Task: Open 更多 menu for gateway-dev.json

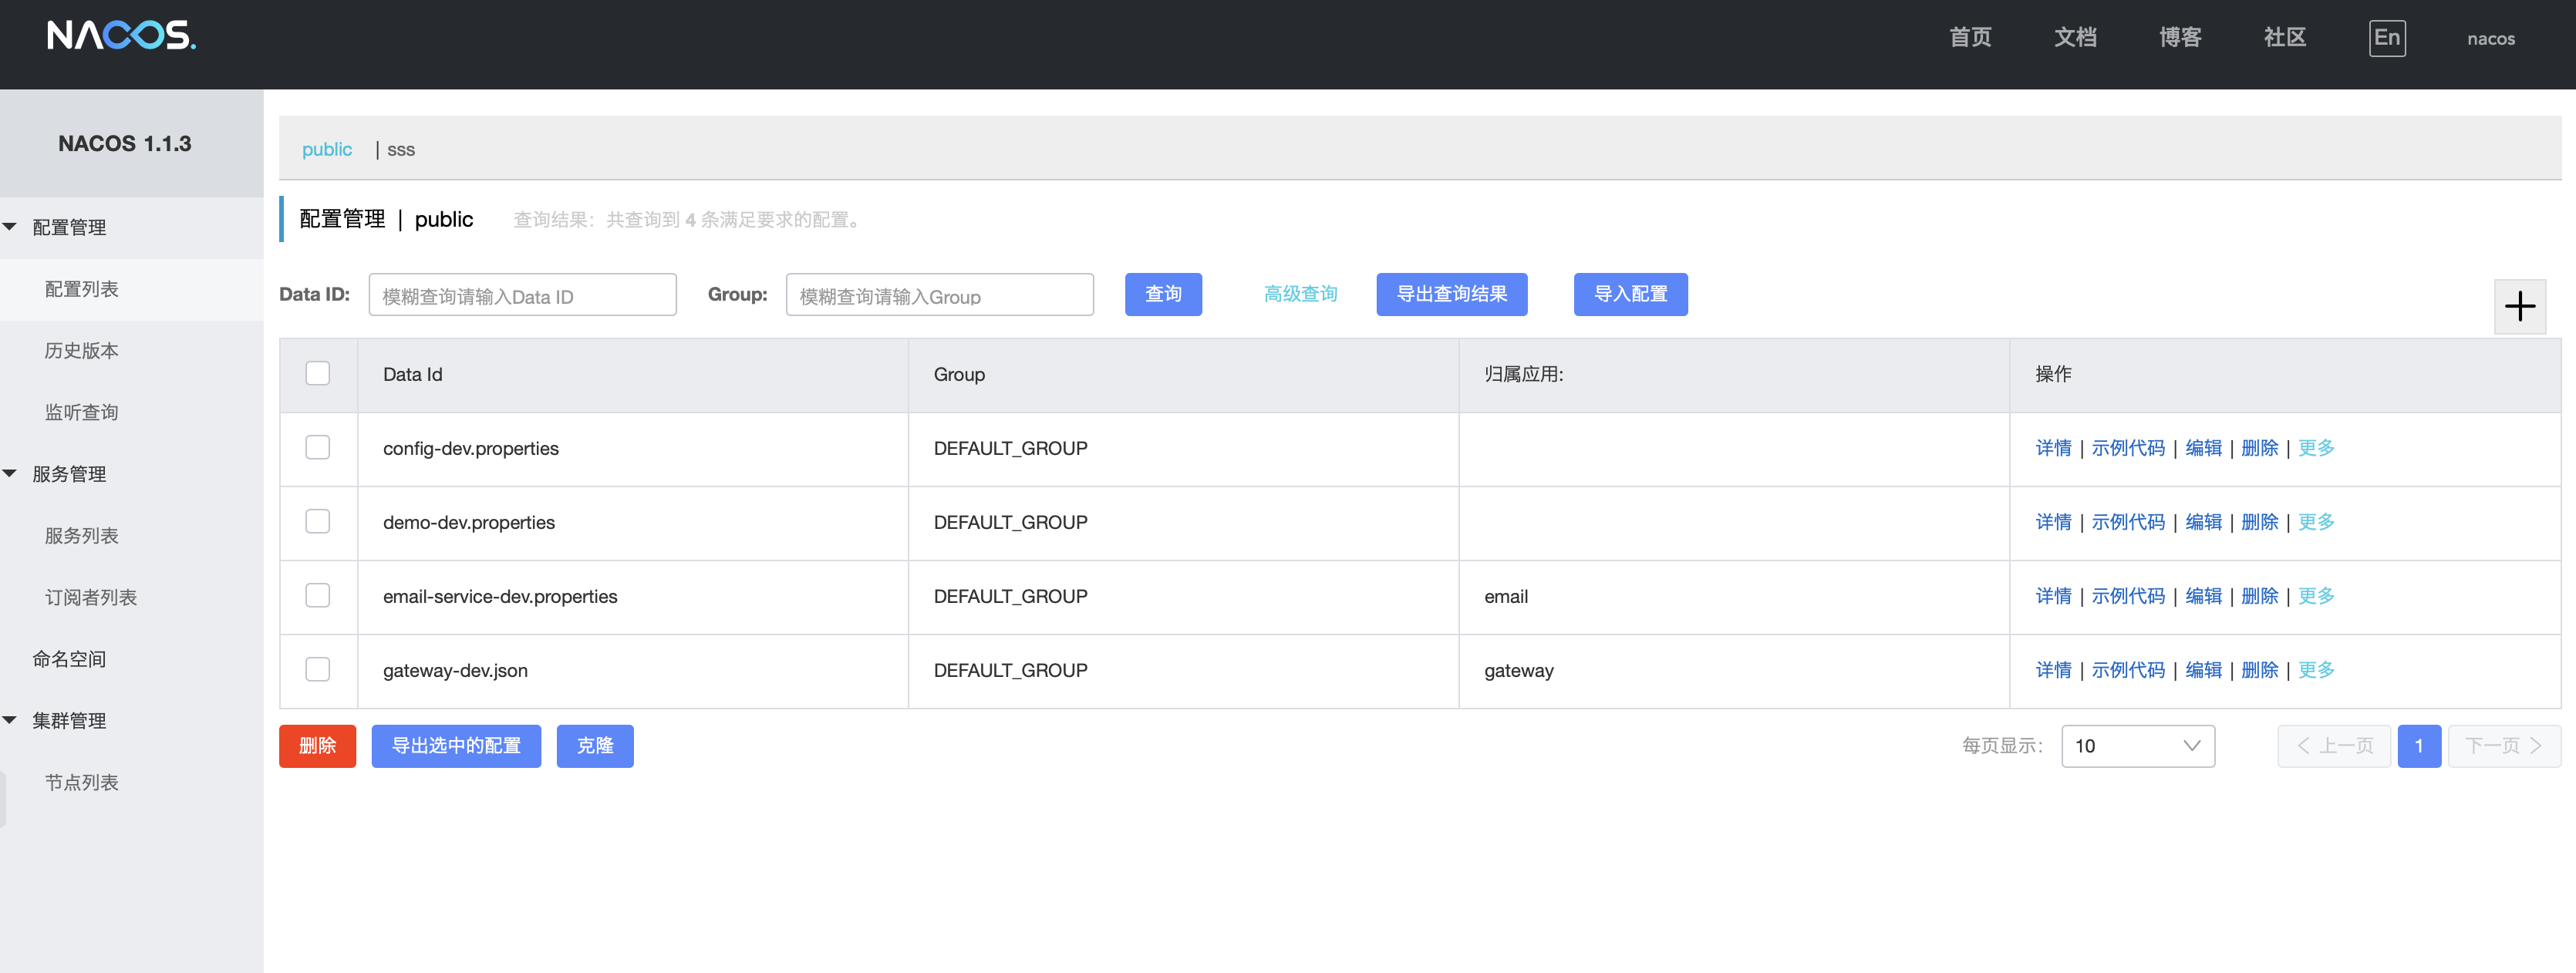Action: coord(2315,669)
